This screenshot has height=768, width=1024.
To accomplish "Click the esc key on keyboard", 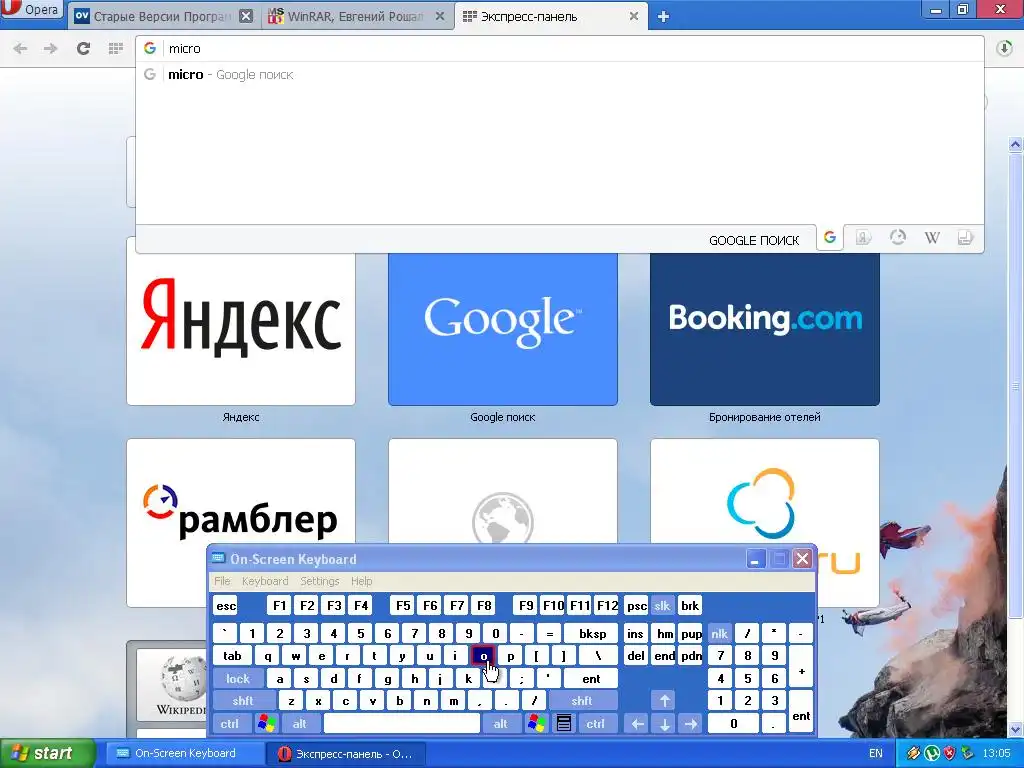I will (x=226, y=606).
